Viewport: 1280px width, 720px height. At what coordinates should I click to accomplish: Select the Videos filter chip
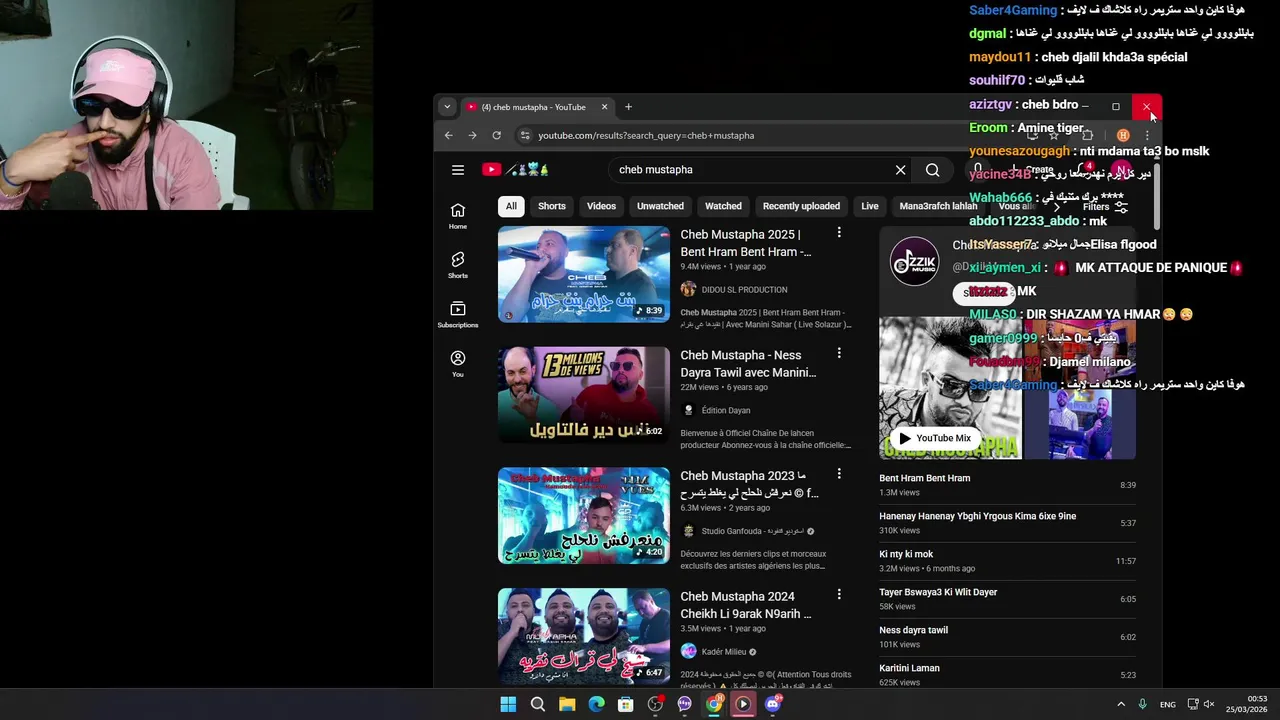(x=601, y=206)
